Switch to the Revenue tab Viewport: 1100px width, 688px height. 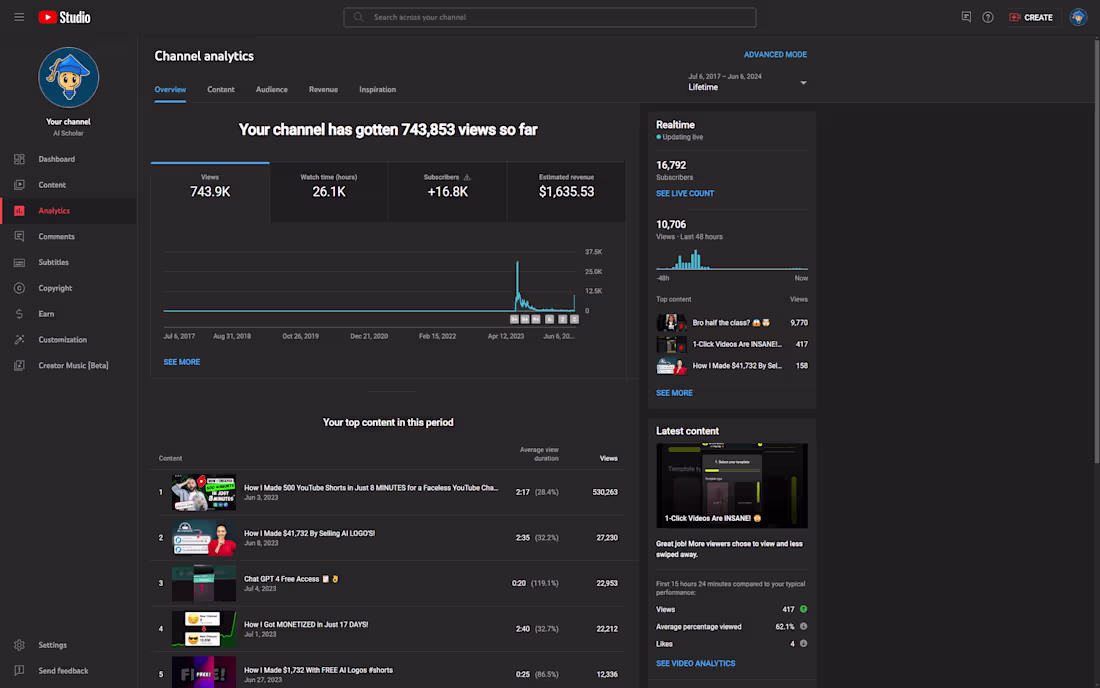pyautogui.click(x=323, y=89)
